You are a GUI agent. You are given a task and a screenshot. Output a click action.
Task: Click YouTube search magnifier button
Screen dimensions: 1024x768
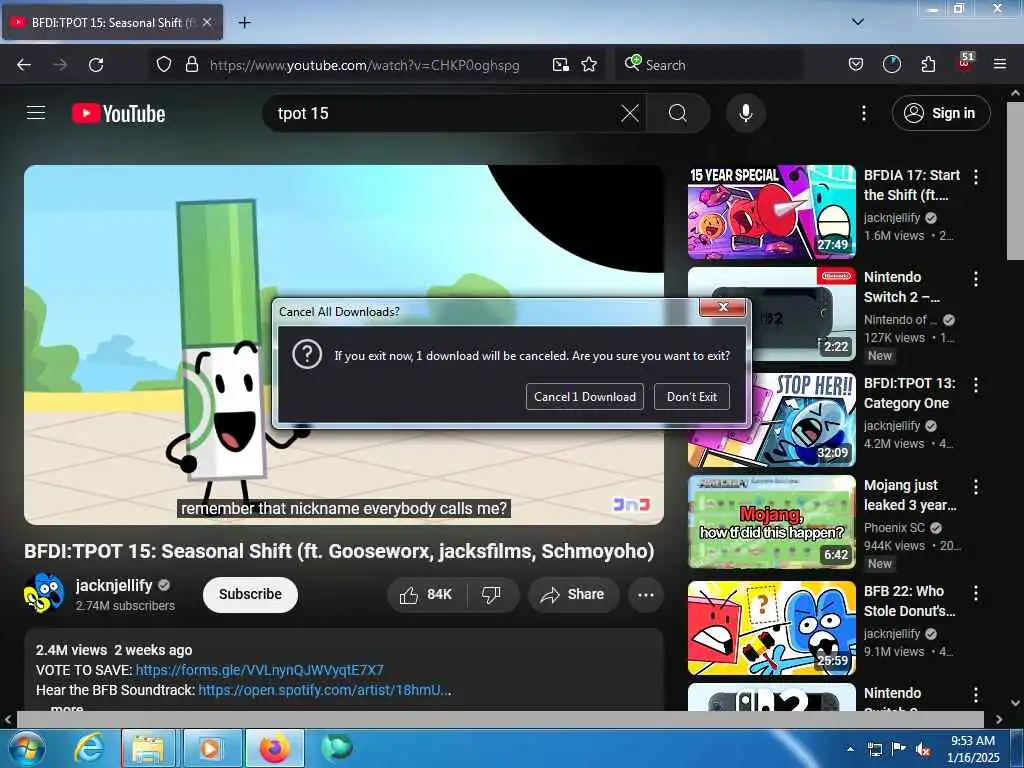[x=678, y=114]
